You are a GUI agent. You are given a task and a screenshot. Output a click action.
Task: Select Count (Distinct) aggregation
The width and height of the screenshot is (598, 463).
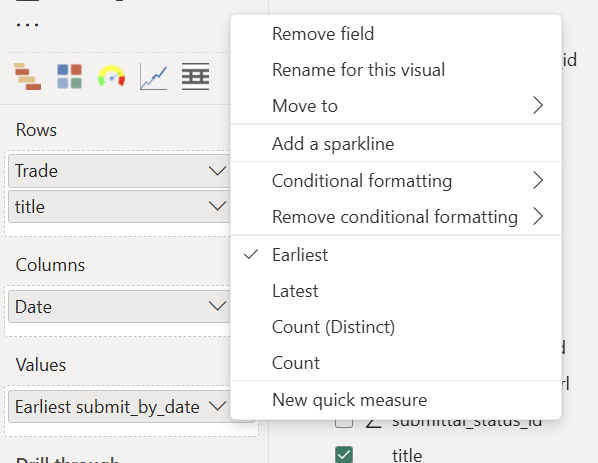coord(396,326)
